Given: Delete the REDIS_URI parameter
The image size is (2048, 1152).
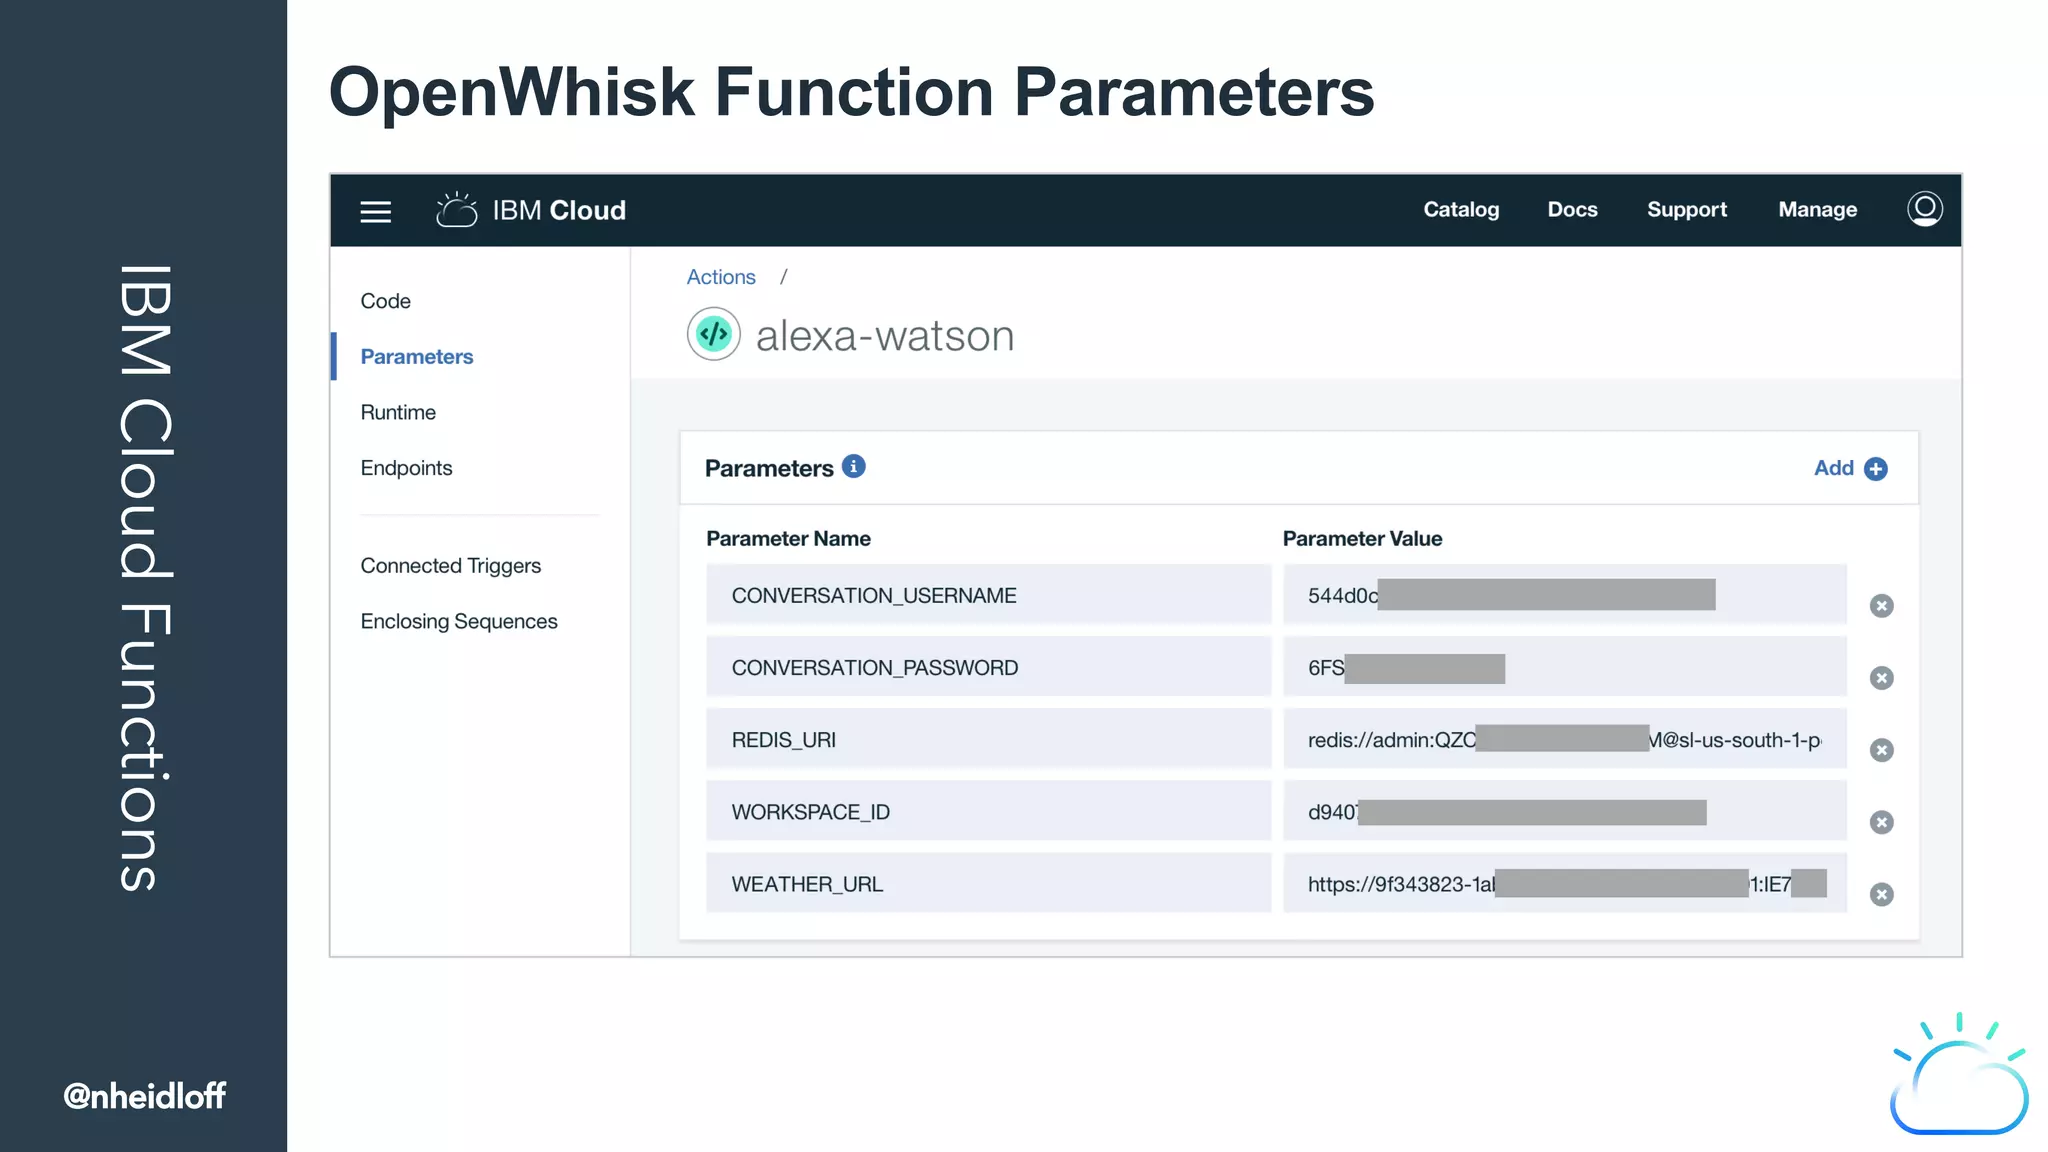Looking at the screenshot, I should (1881, 750).
